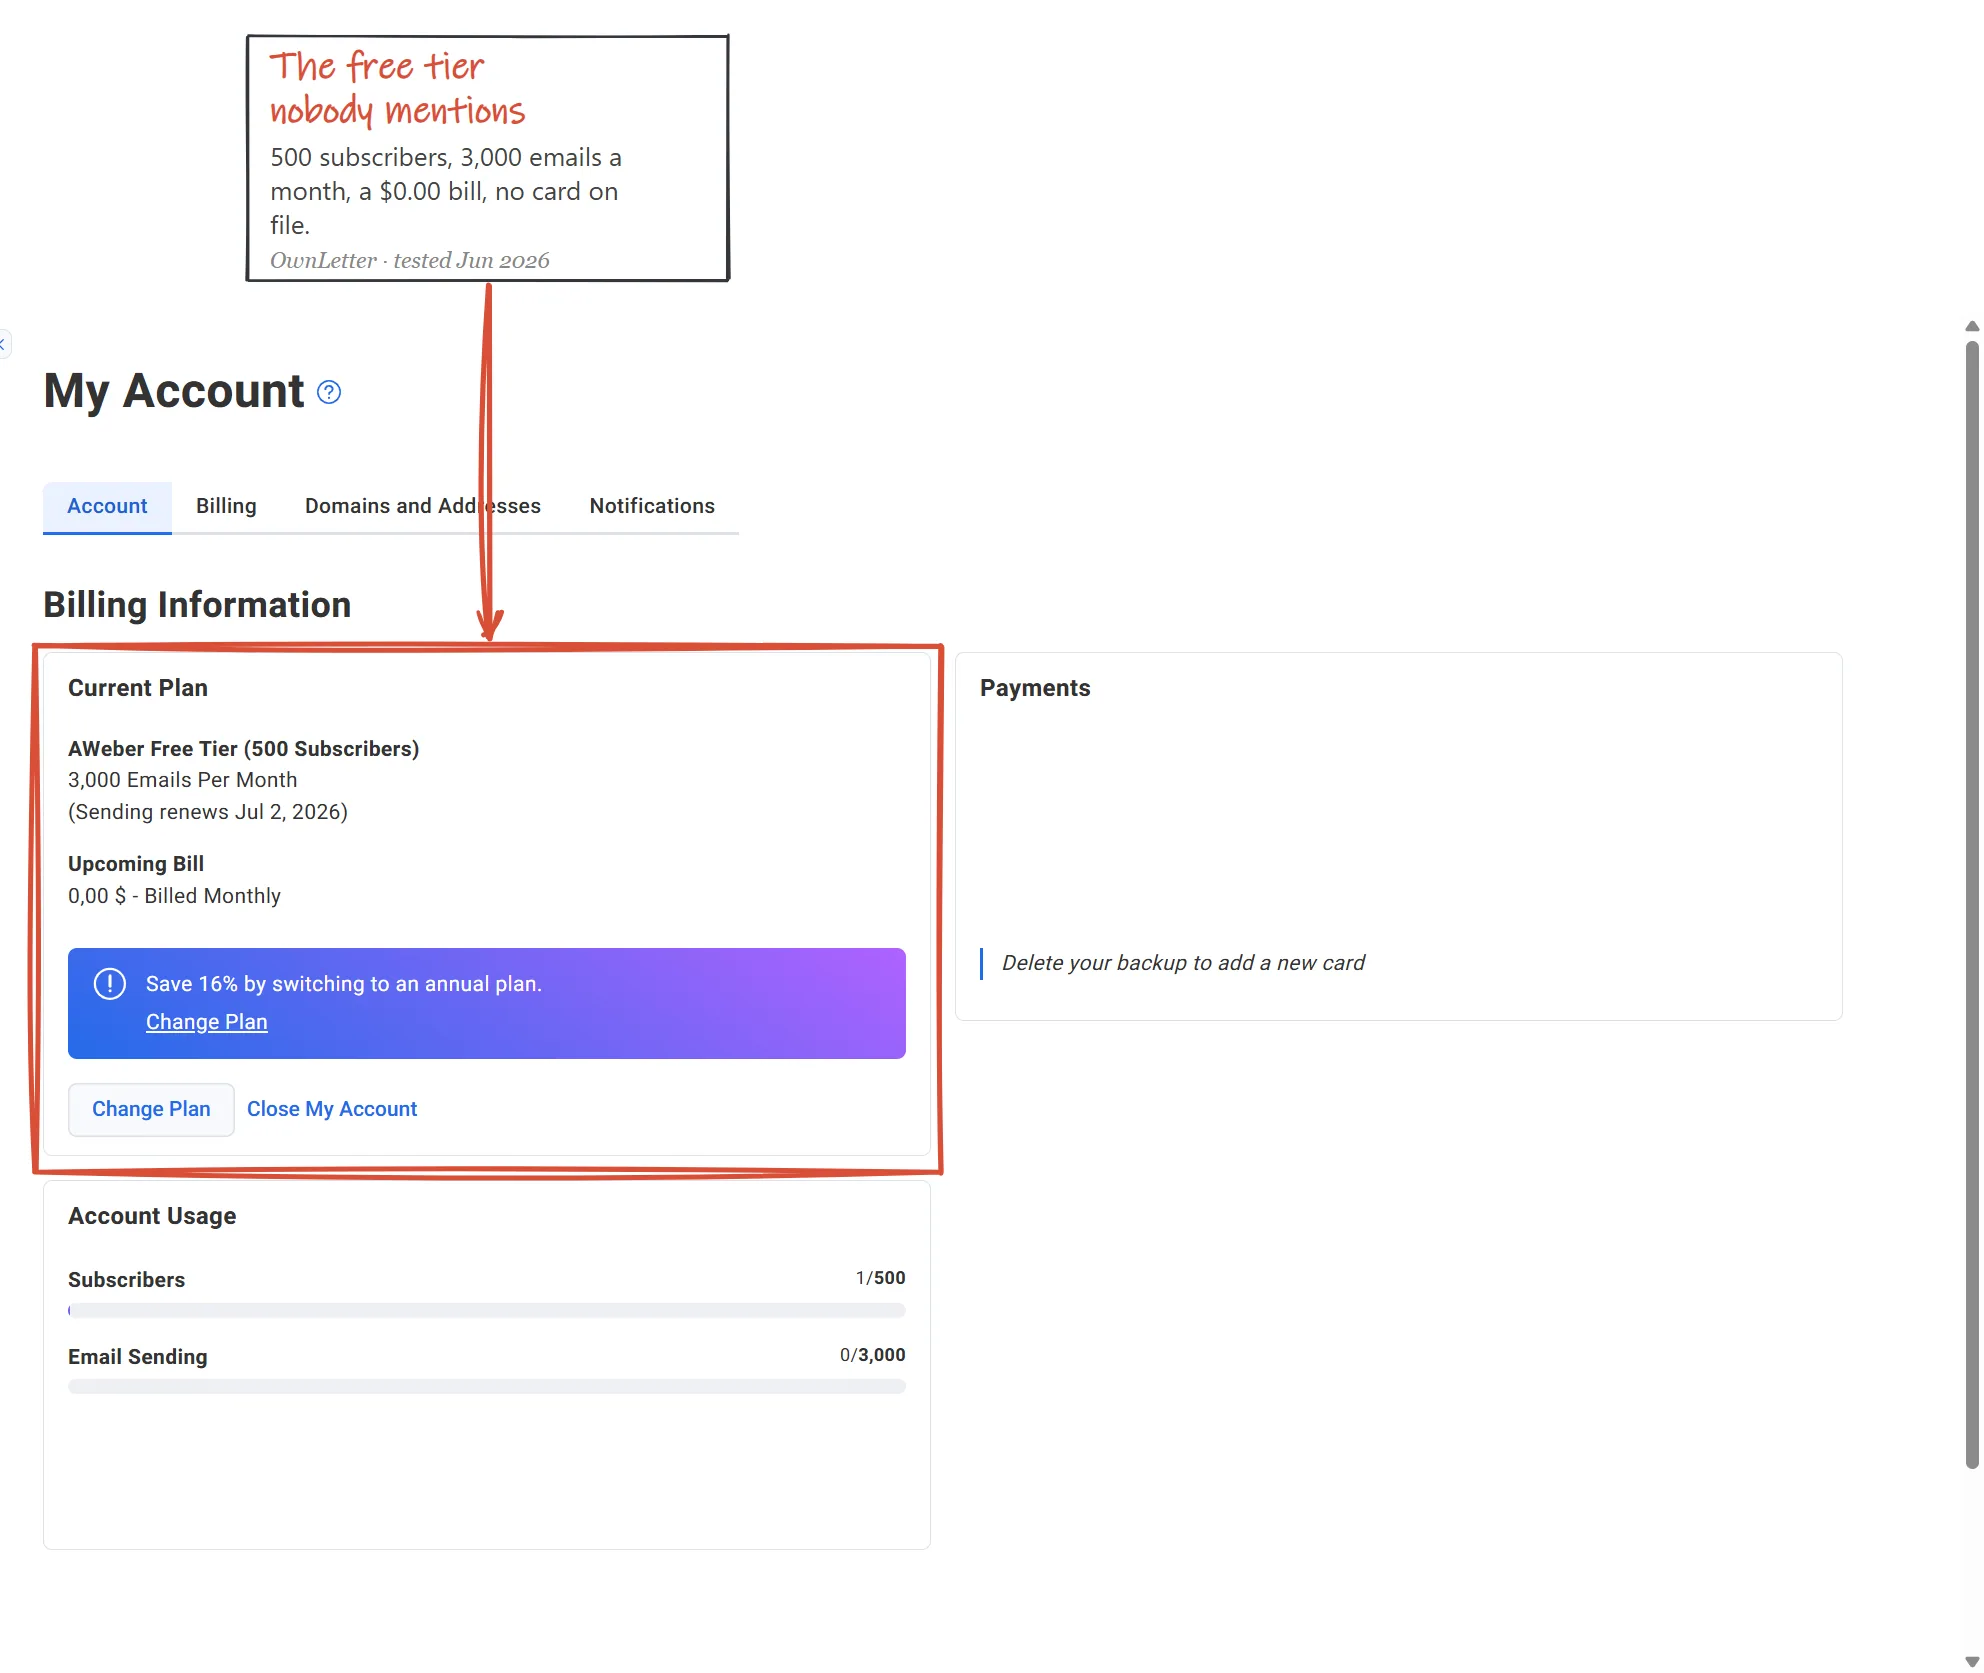This screenshot has width=1984, height=1673.
Task: Click the 0/3,000 email sending count
Action: pos(873,1355)
